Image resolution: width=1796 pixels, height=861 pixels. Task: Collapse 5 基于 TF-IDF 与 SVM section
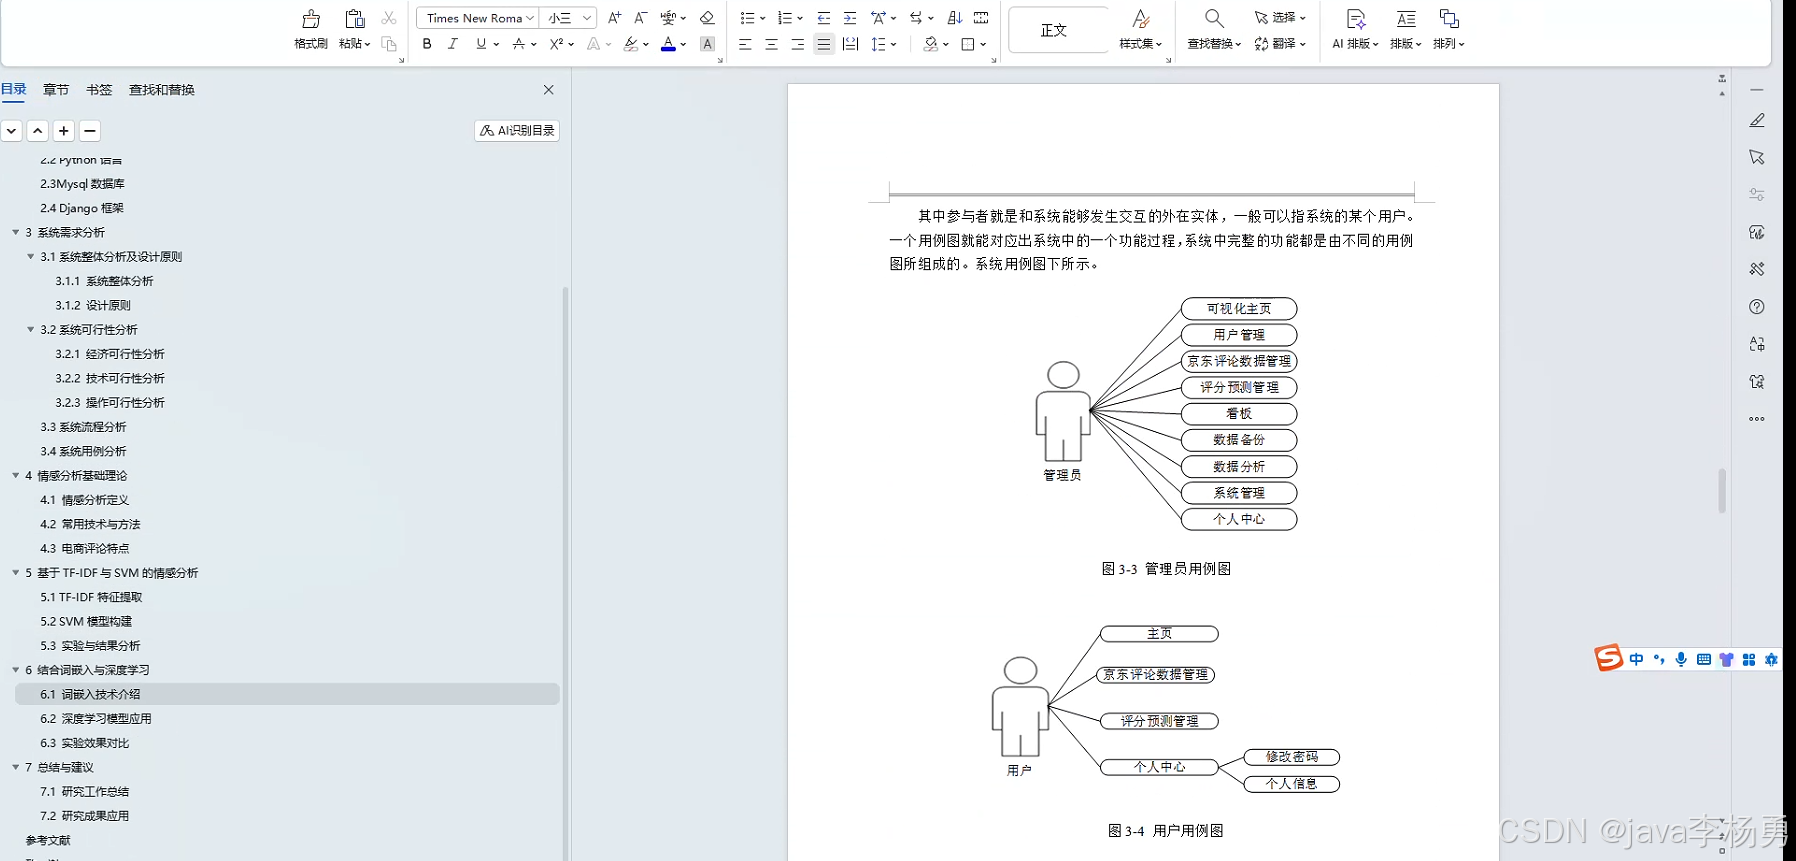pos(16,573)
